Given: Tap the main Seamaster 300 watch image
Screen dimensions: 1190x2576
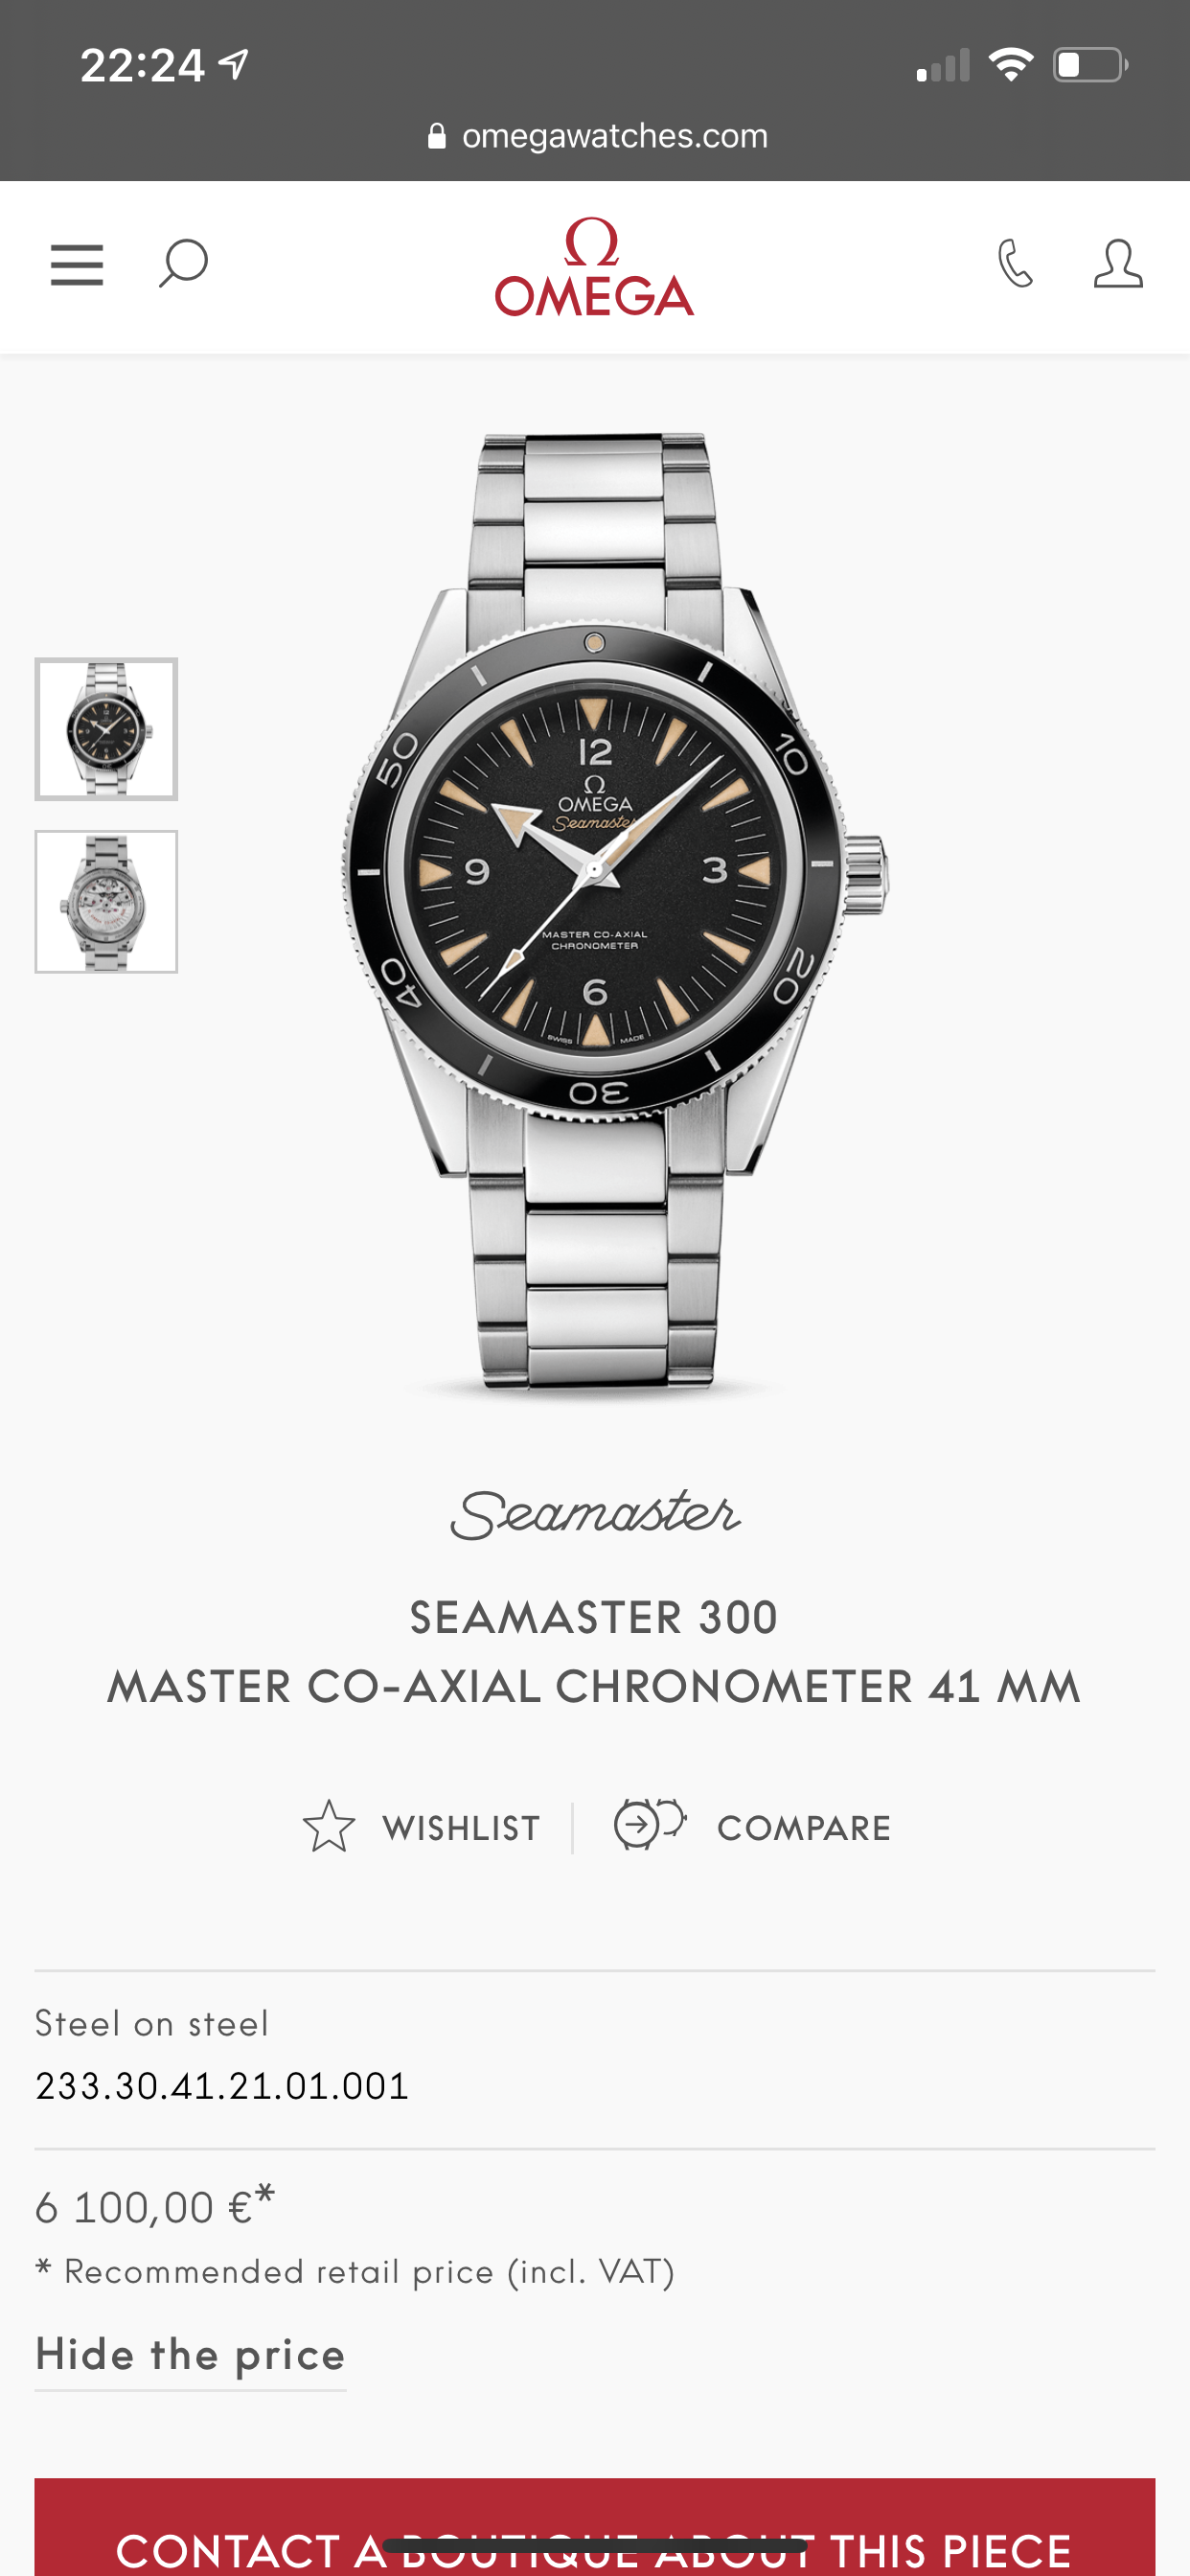Looking at the screenshot, I should pos(614,912).
